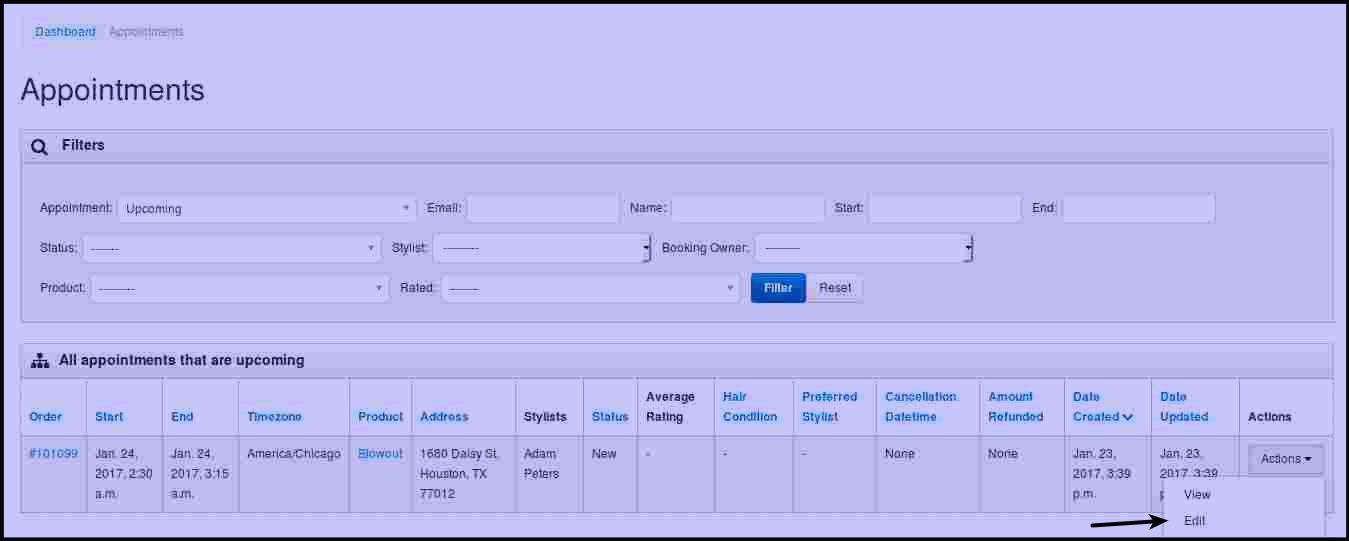Expand the Booking Owner dropdown
Screen dimensions: 1349x541
point(864,248)
